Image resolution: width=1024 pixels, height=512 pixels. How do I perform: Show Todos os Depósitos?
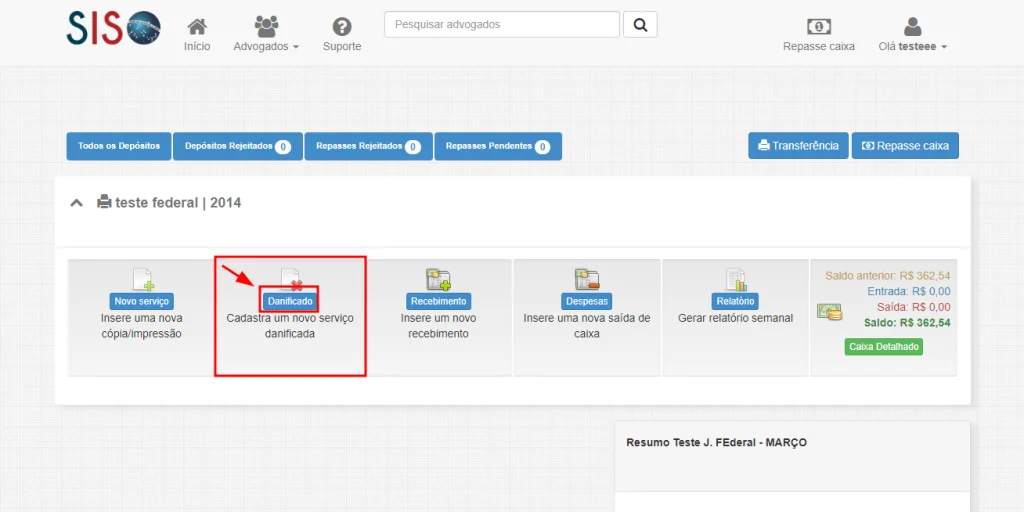[119, 146]
